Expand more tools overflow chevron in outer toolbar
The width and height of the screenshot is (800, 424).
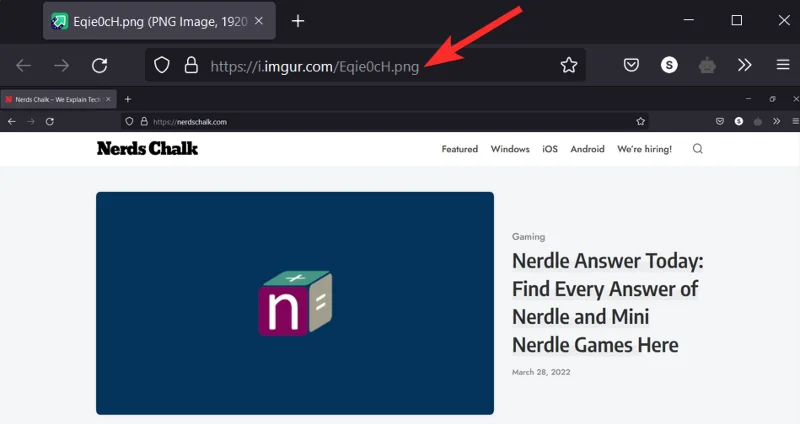pyautogui.click(x=744, y=65)
